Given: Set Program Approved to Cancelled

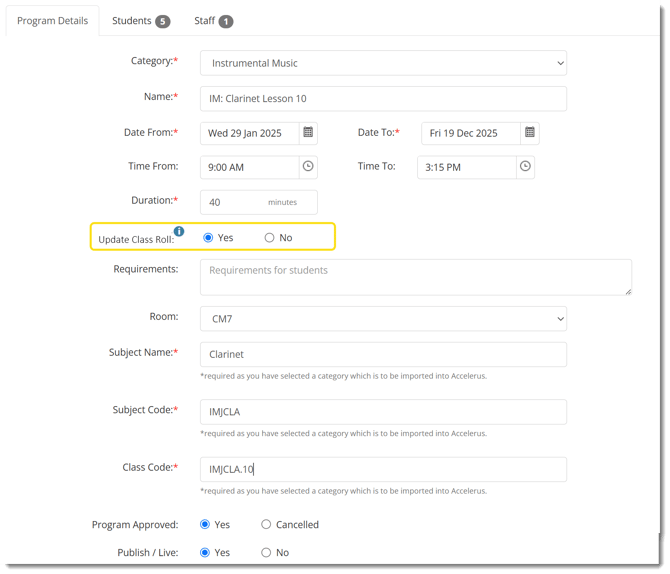Looking at the screenshot, I should (266, 524).
